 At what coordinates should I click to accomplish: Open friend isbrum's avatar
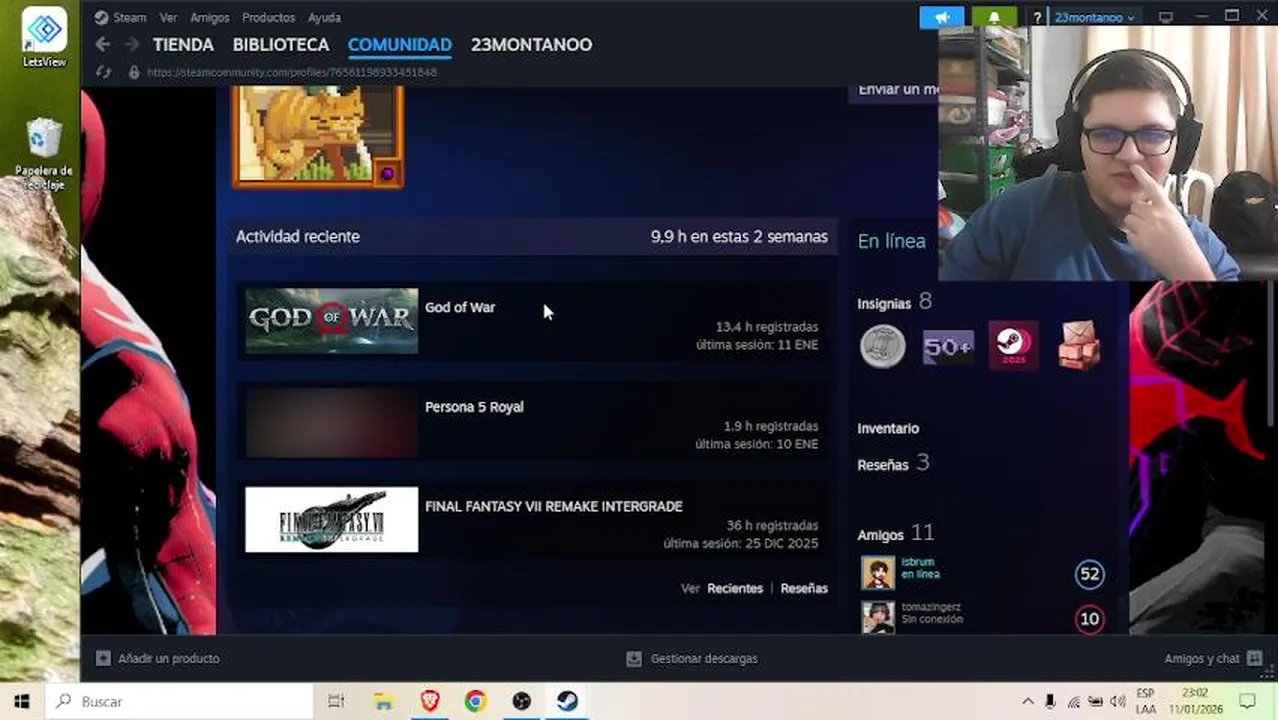pos(878,573)
